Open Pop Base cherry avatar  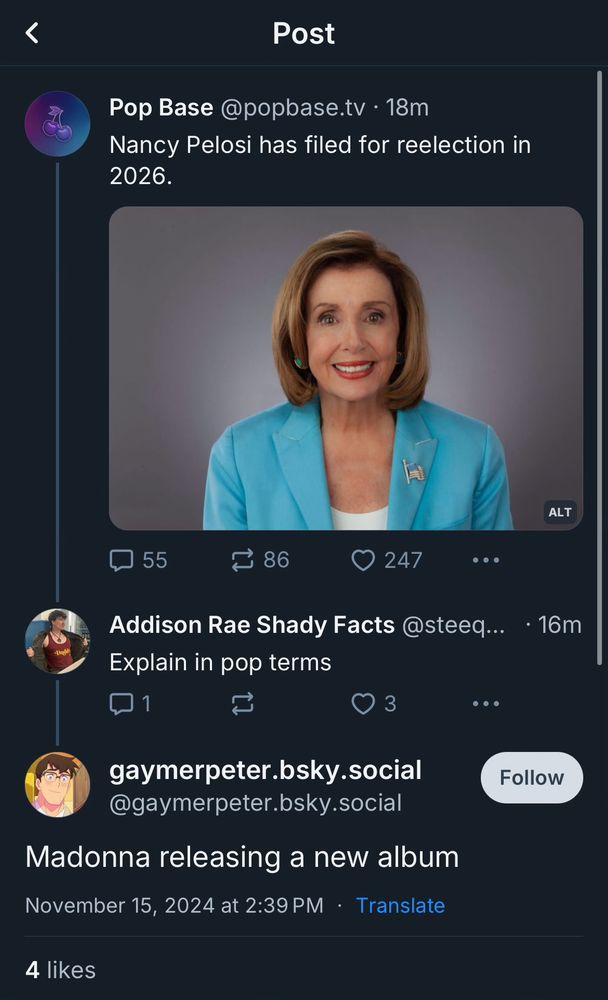[57, 124]
